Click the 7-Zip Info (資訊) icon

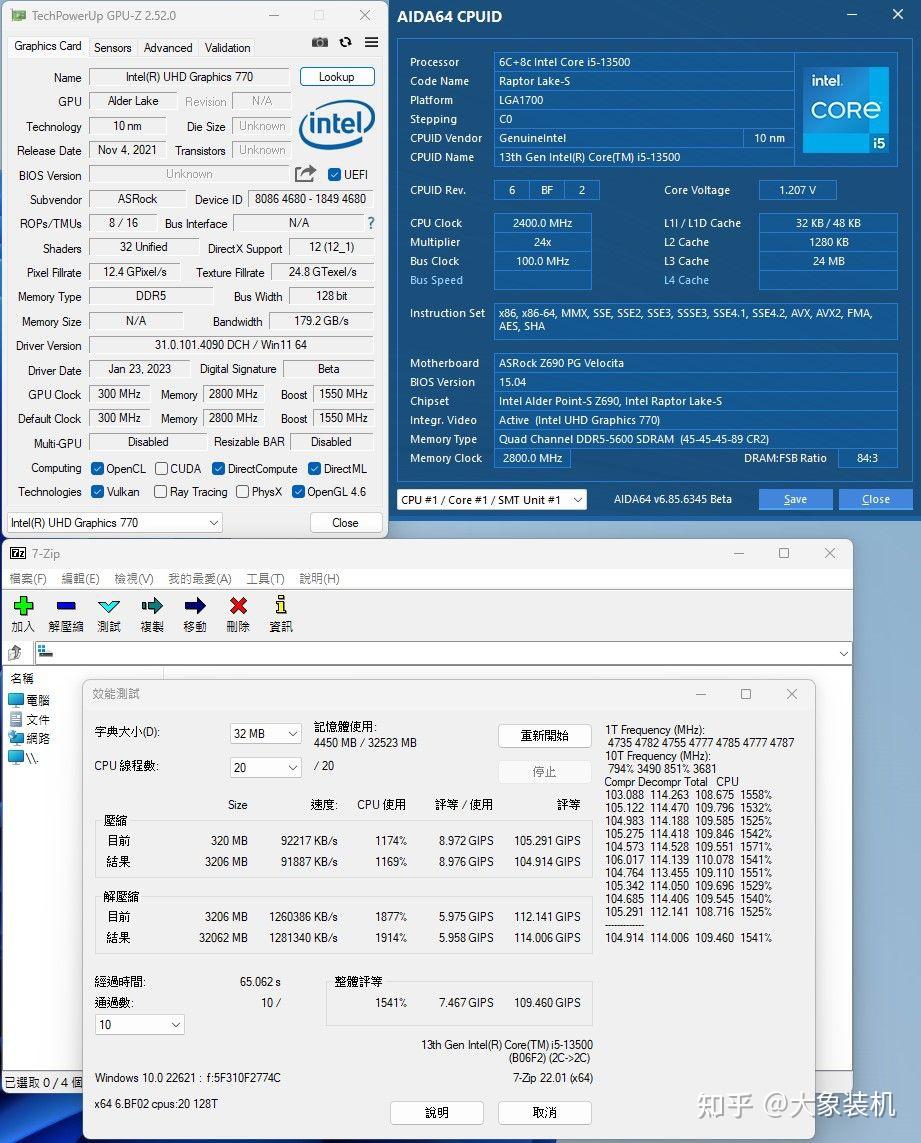pyautogui.click(x=281, y=604)
